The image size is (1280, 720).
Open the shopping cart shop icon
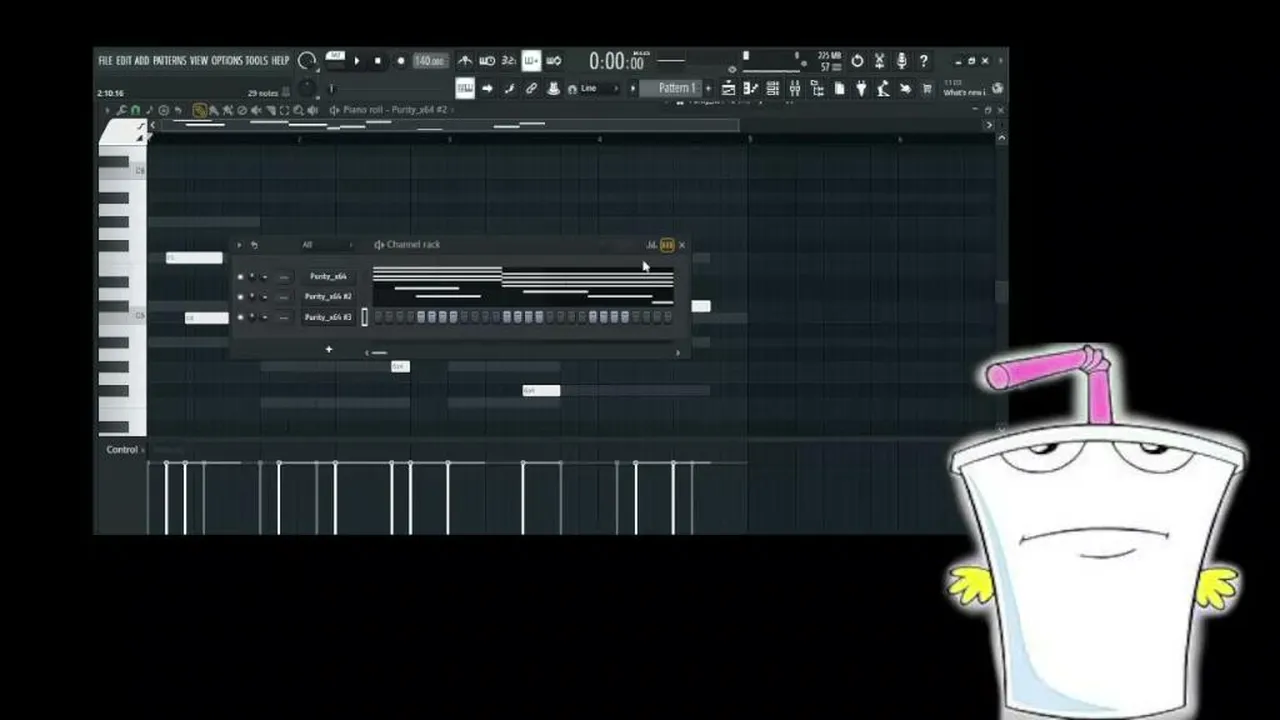pyautogui.click(x=927, y=89)
